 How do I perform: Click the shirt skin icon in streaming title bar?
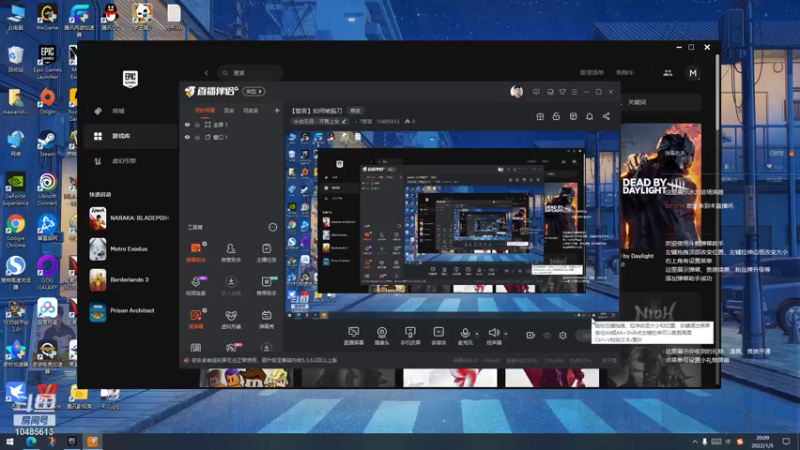click(x=562, y=92)
